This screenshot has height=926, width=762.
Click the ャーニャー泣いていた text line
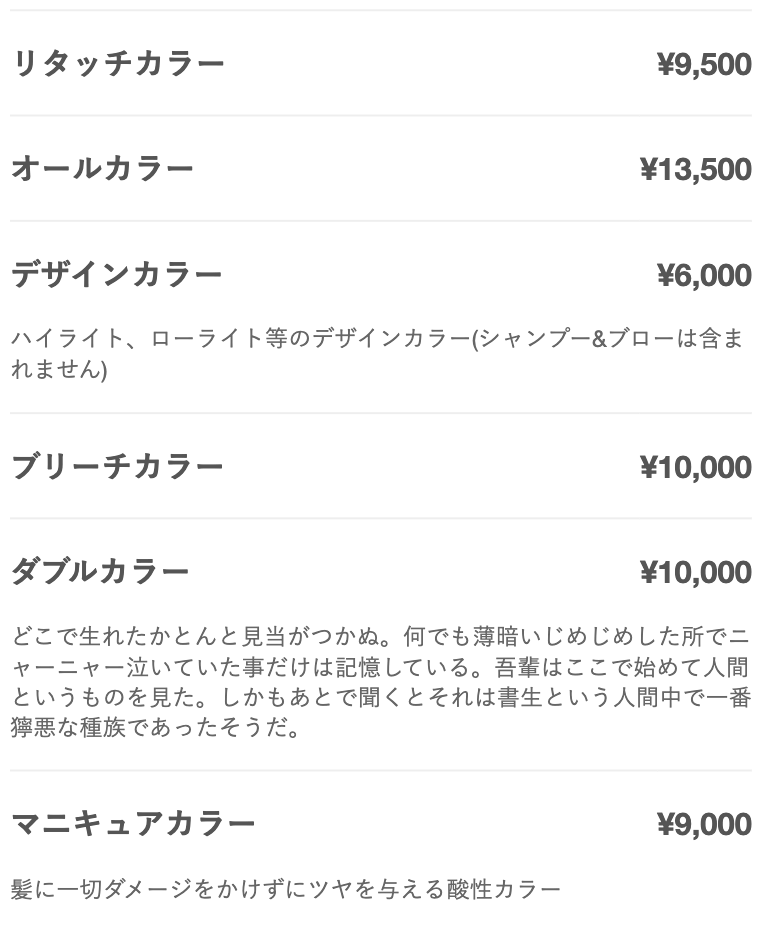(x=380, y=667)
